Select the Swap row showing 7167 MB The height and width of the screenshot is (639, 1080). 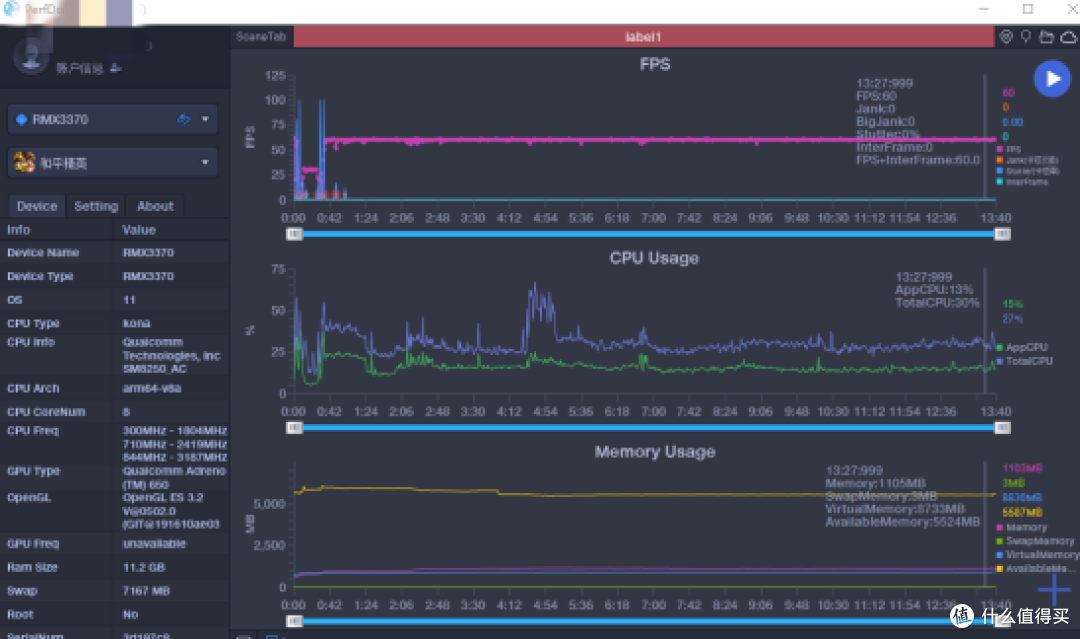pyautogui.click(x=114, y=591)
